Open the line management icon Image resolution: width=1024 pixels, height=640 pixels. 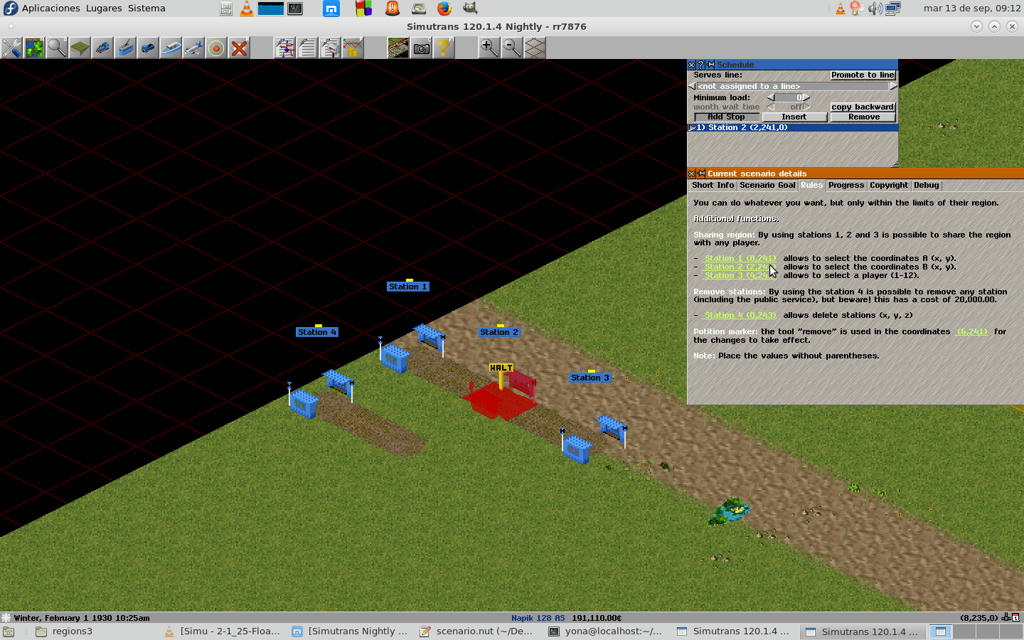click(285, 48)
